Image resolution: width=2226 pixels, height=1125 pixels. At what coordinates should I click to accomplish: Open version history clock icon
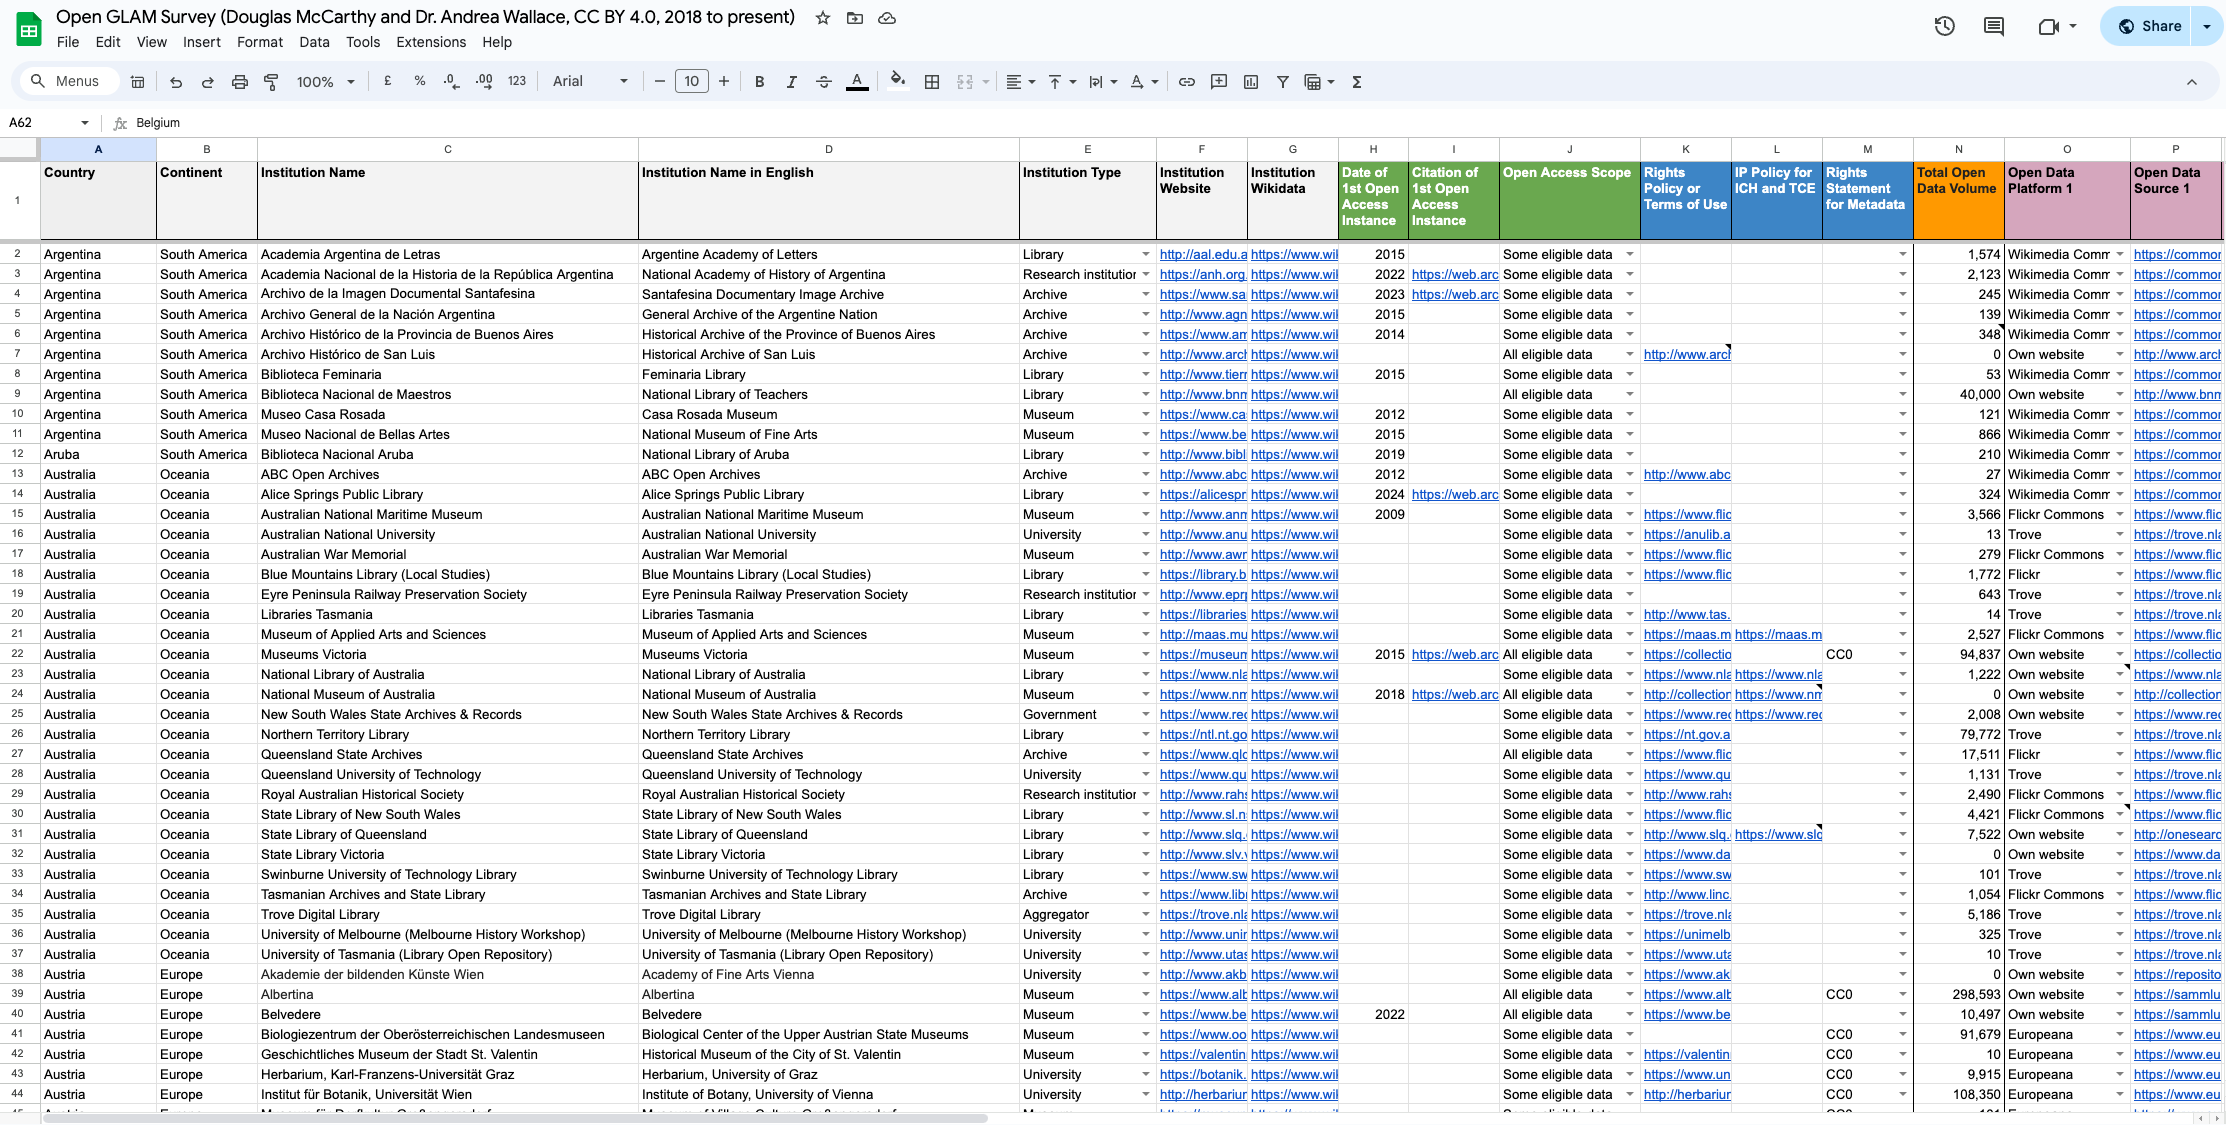coord(1944,26)
